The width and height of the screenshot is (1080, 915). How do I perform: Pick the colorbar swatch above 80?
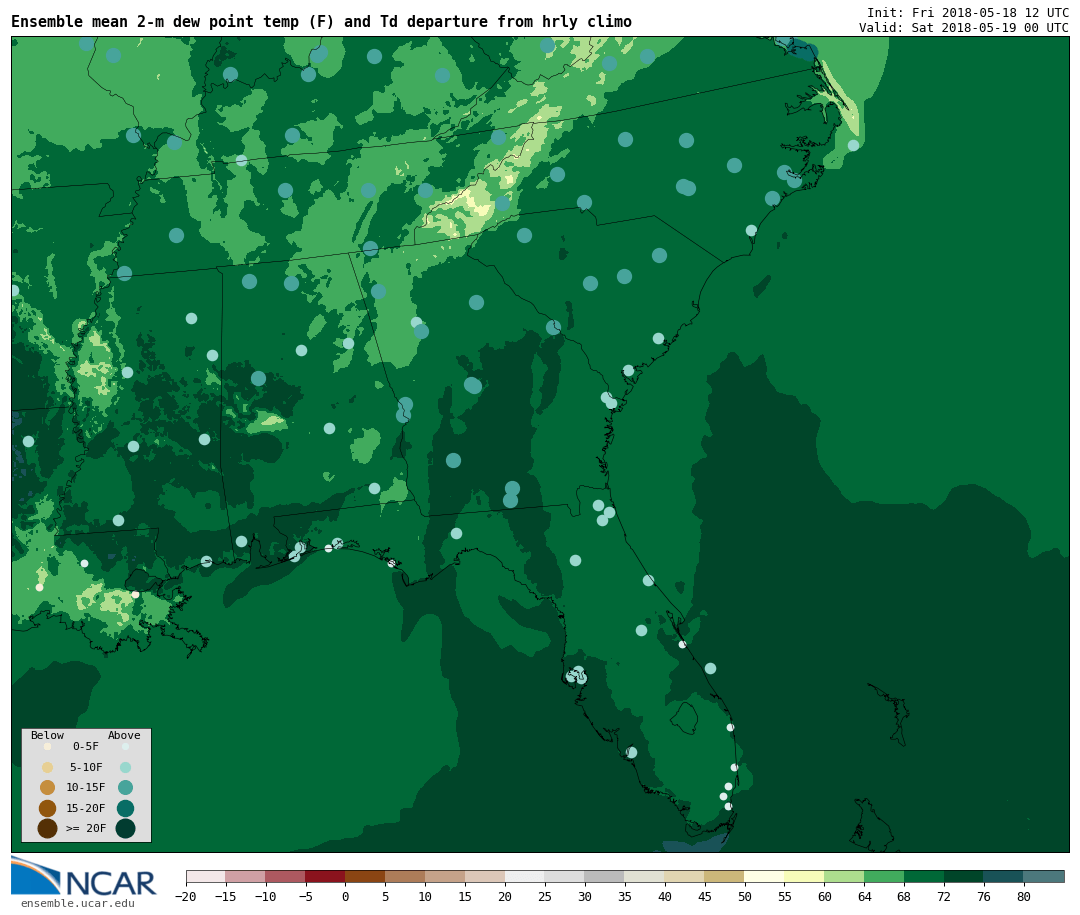pos(1043,877)
